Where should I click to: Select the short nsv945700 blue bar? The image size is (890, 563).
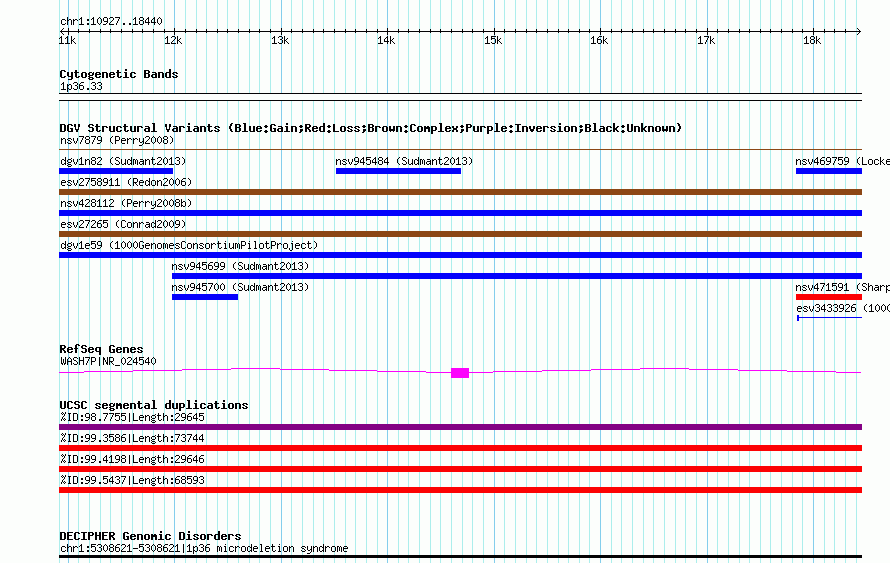205,297
